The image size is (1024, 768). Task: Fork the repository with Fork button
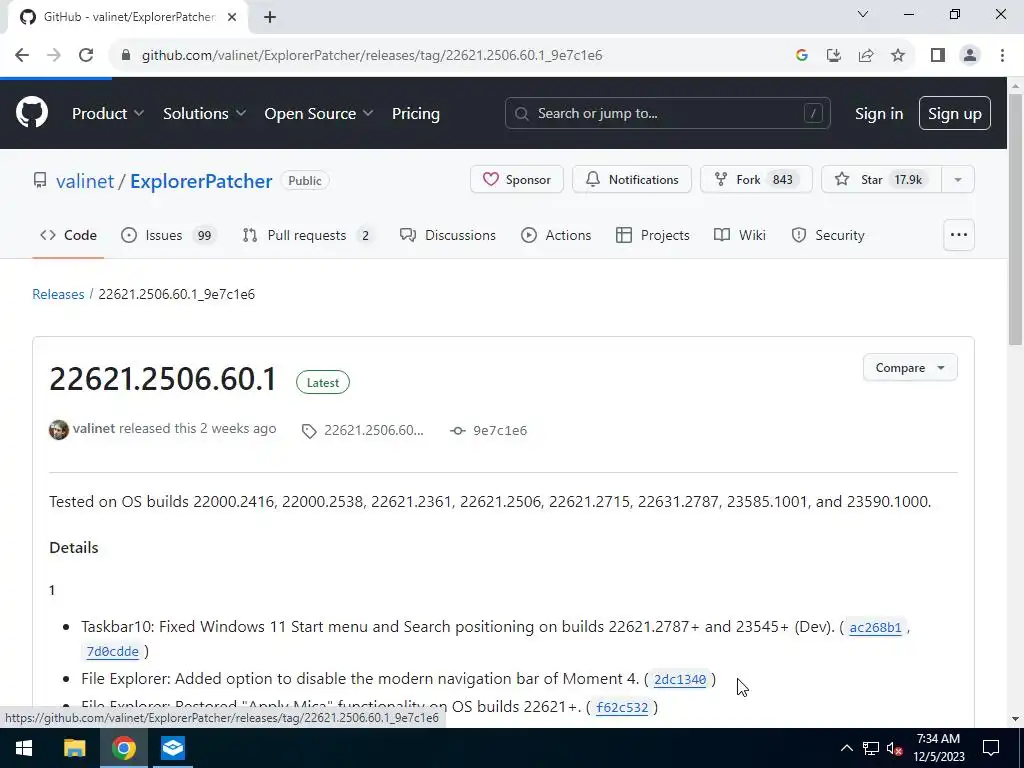[x=756, y=179]
